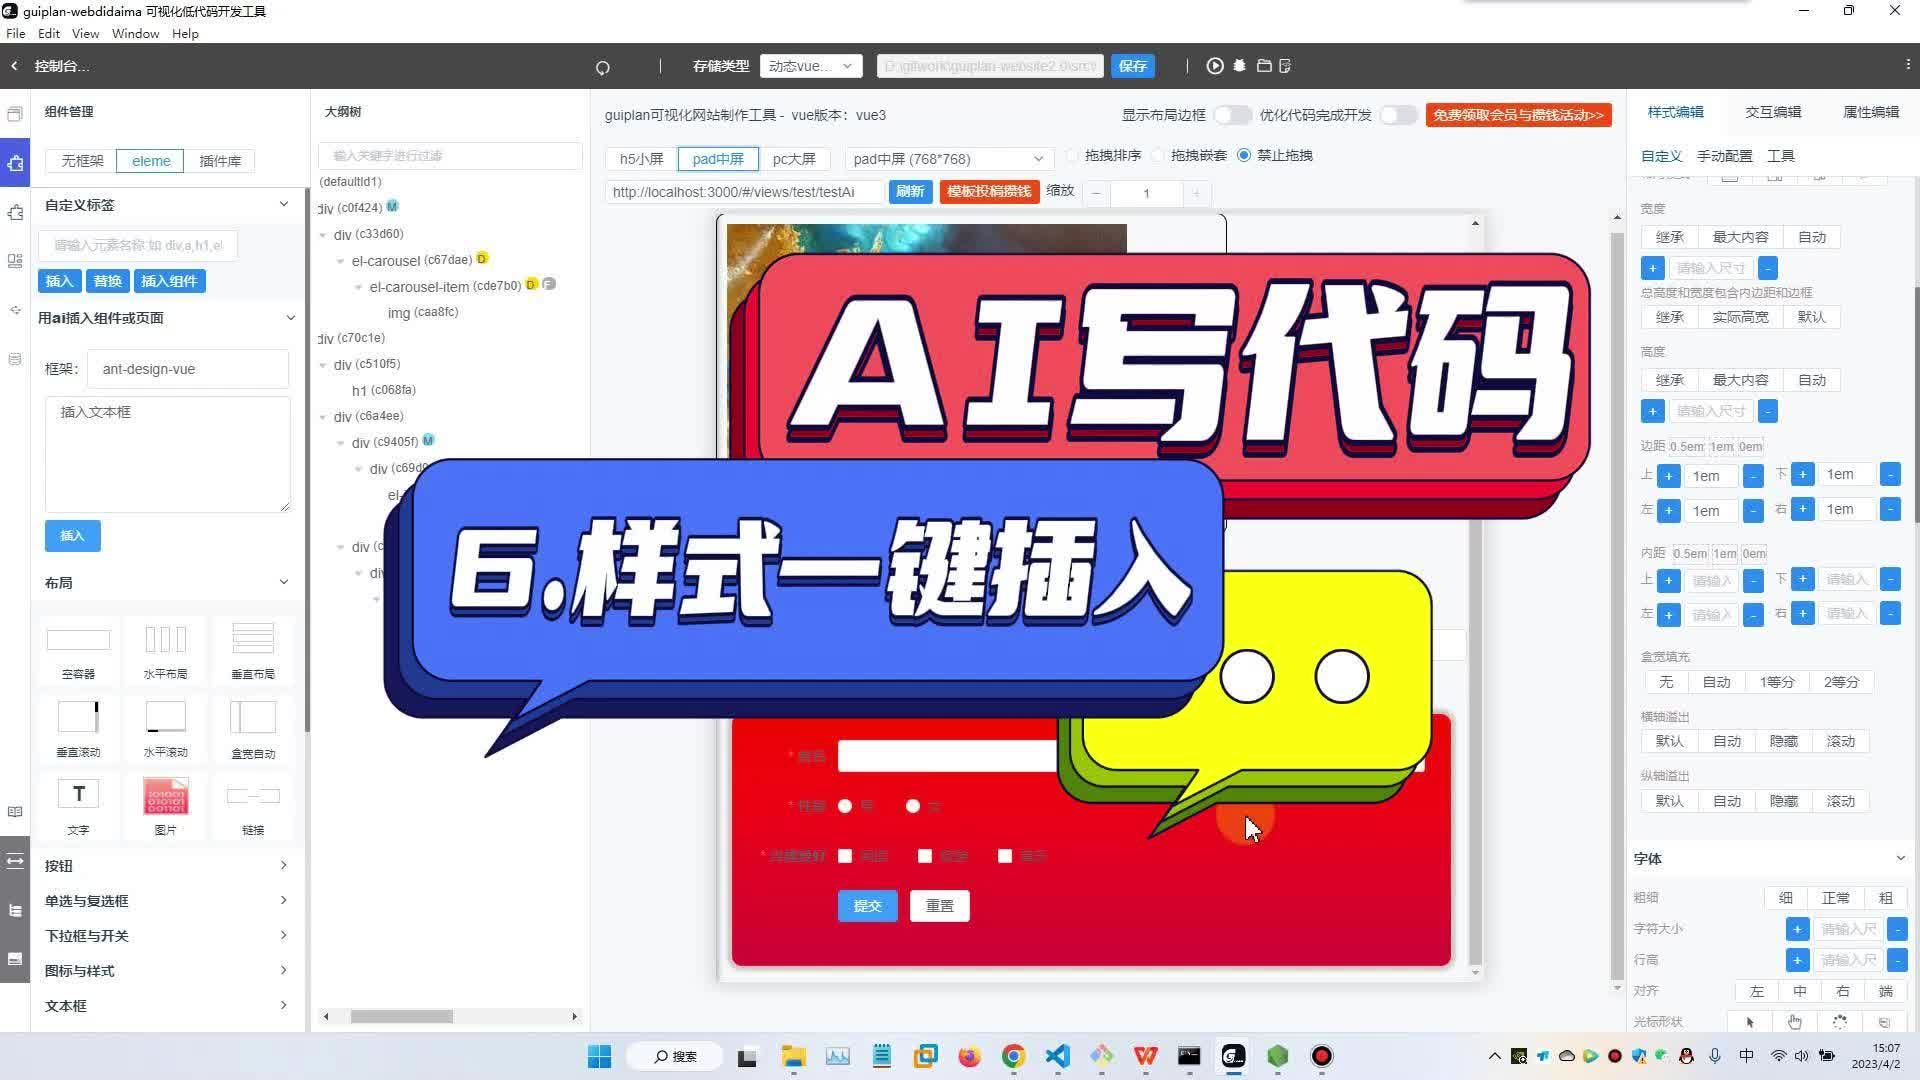Viewport: 1920px width, 1080px height.
Task: Open the Window menu
Action: 135,34
